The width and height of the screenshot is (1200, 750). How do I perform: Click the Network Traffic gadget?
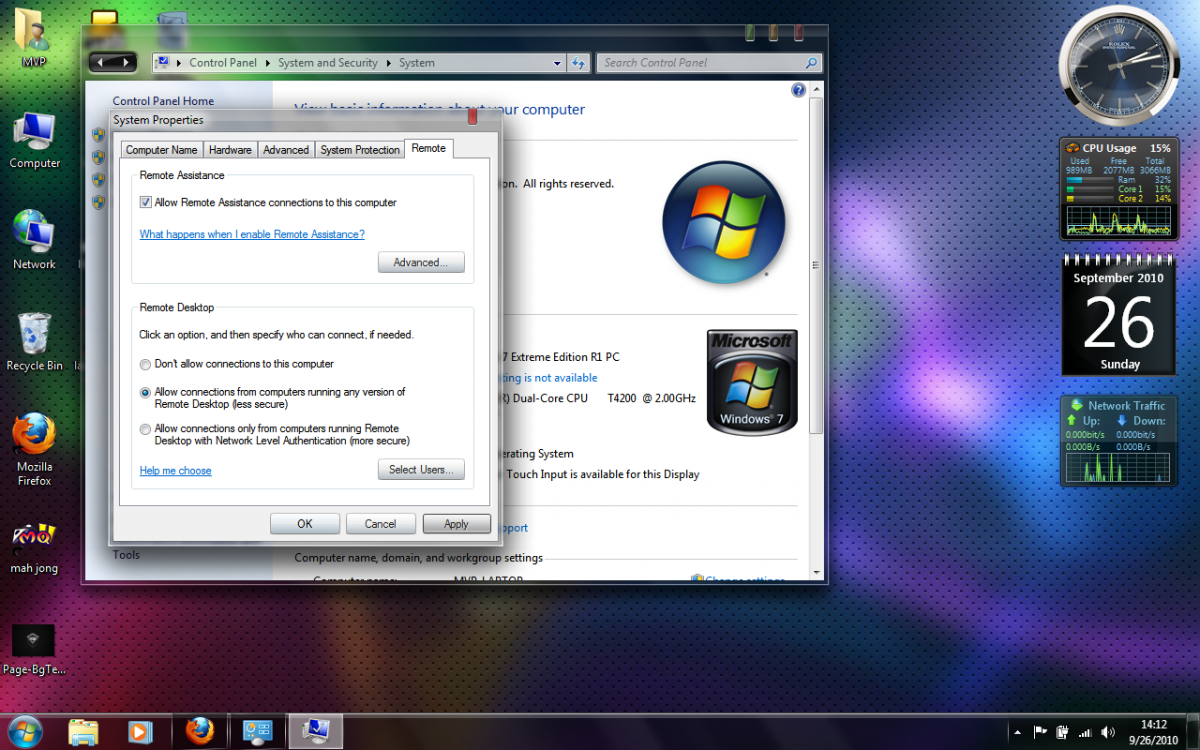tap(1119, 441)
